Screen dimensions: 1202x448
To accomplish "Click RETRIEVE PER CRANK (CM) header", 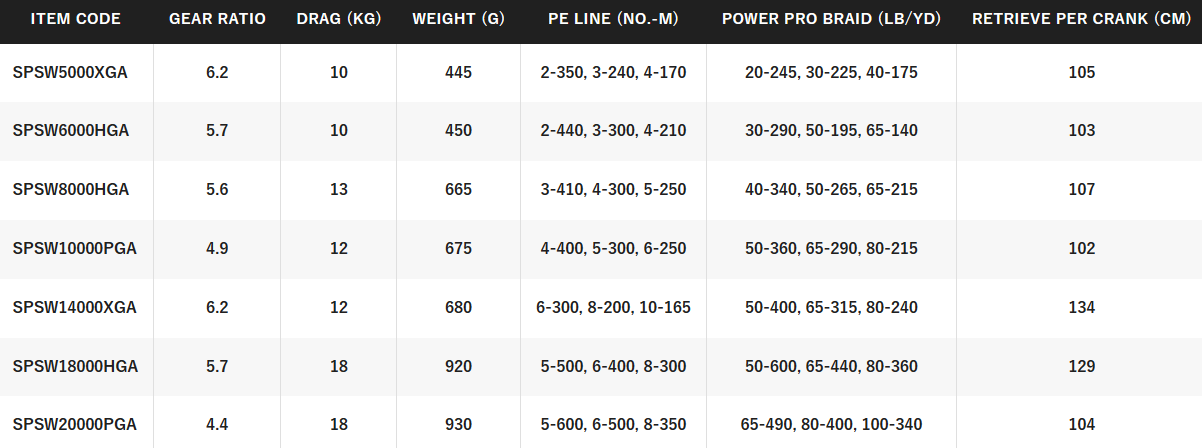I will (1081, 19).
